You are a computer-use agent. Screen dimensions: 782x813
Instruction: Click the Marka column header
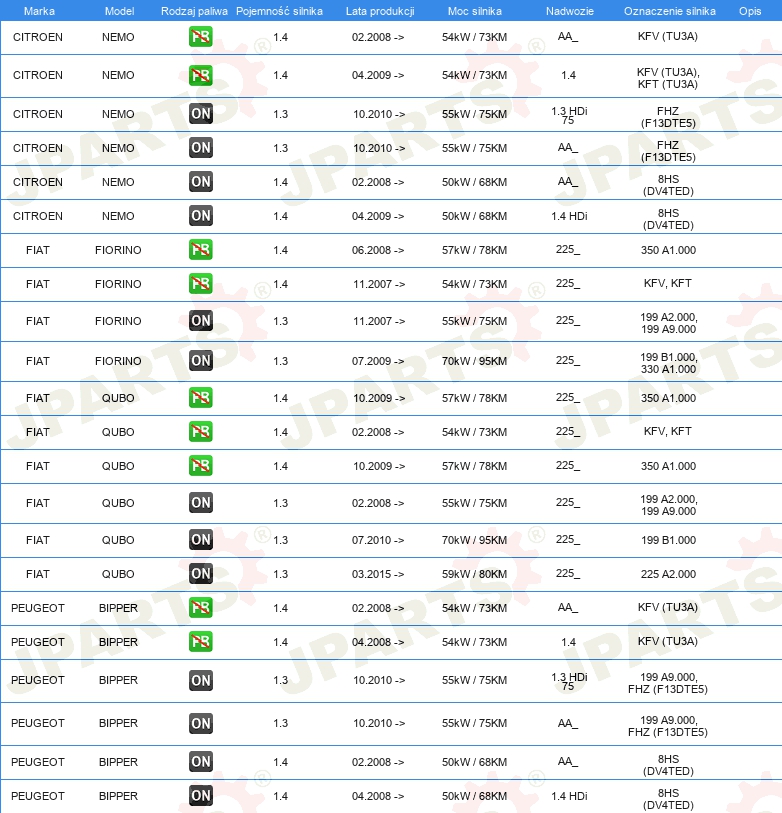39,11
